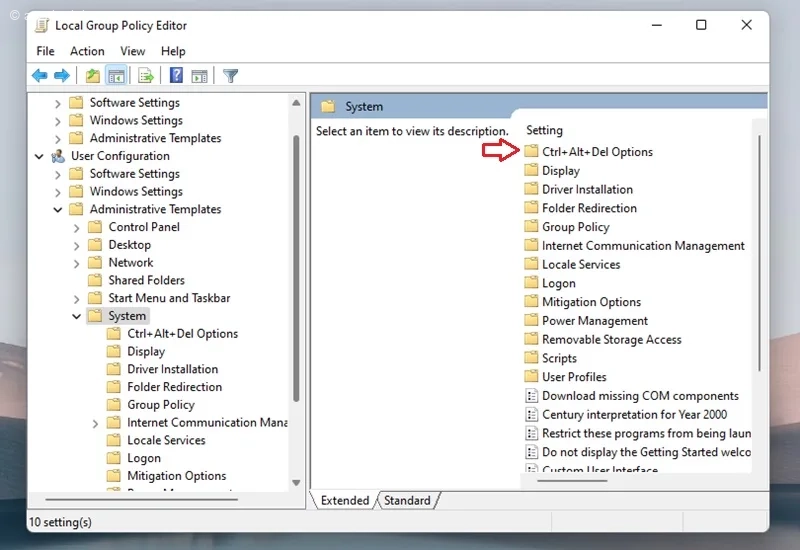Image resolution: width=800 pixels, height=550 pixels.
Task: Collapse the User Configuration node
Action: 39,156
